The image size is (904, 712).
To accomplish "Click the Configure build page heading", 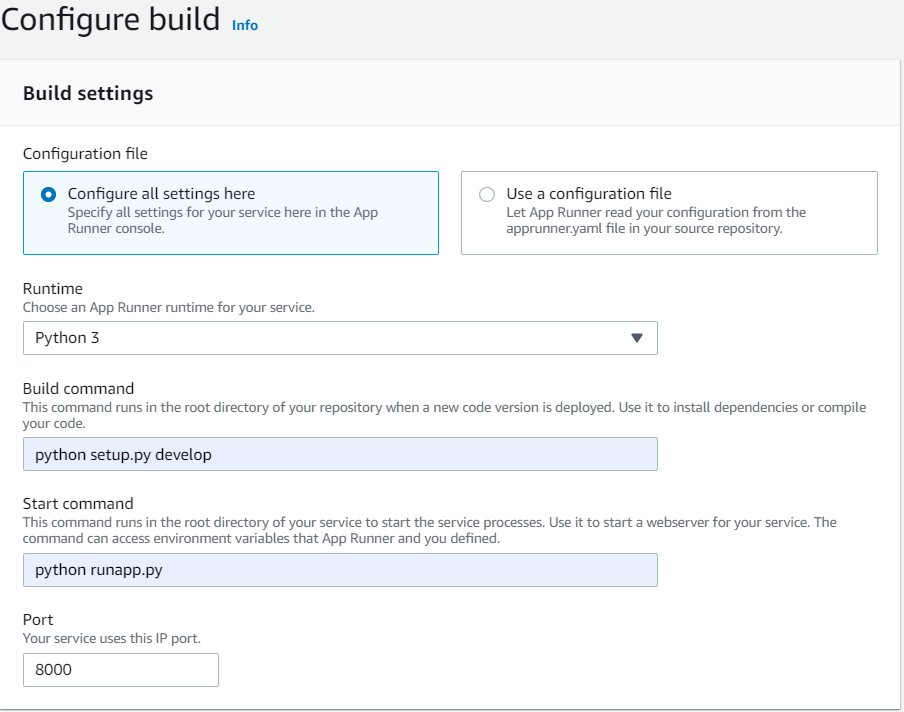I will (110, 20).
